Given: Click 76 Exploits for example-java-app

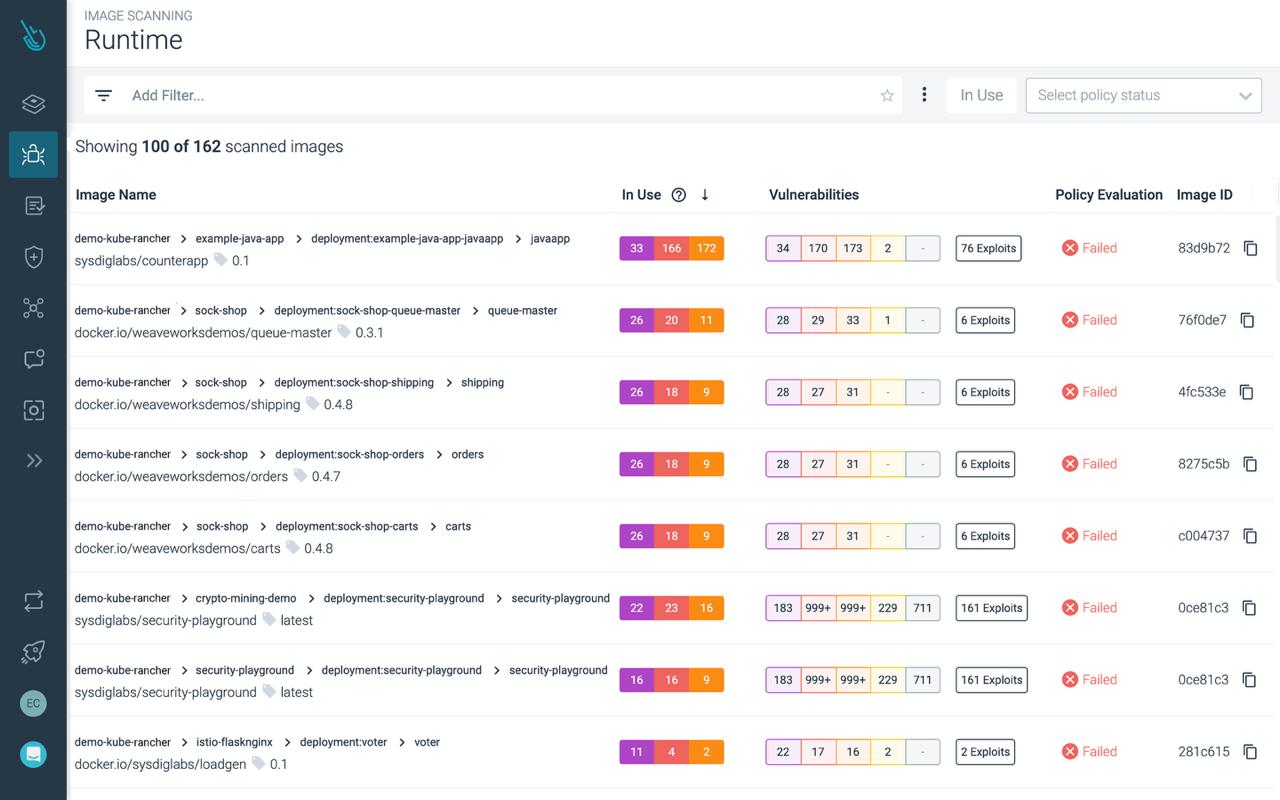Looking at the screenshot, I should click(988, 248).
